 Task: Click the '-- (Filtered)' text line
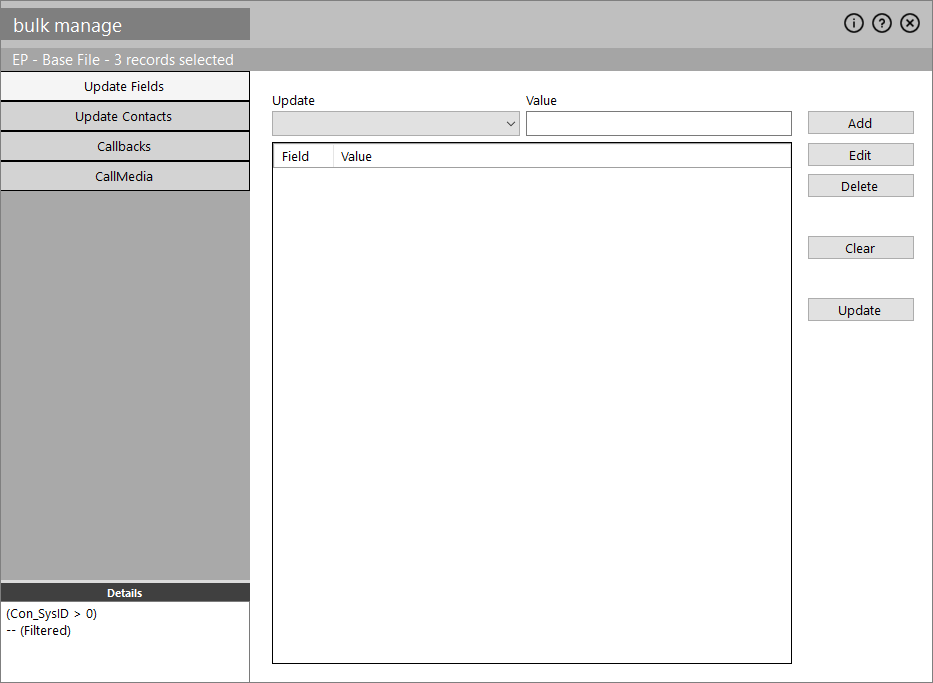coord(39,630)
